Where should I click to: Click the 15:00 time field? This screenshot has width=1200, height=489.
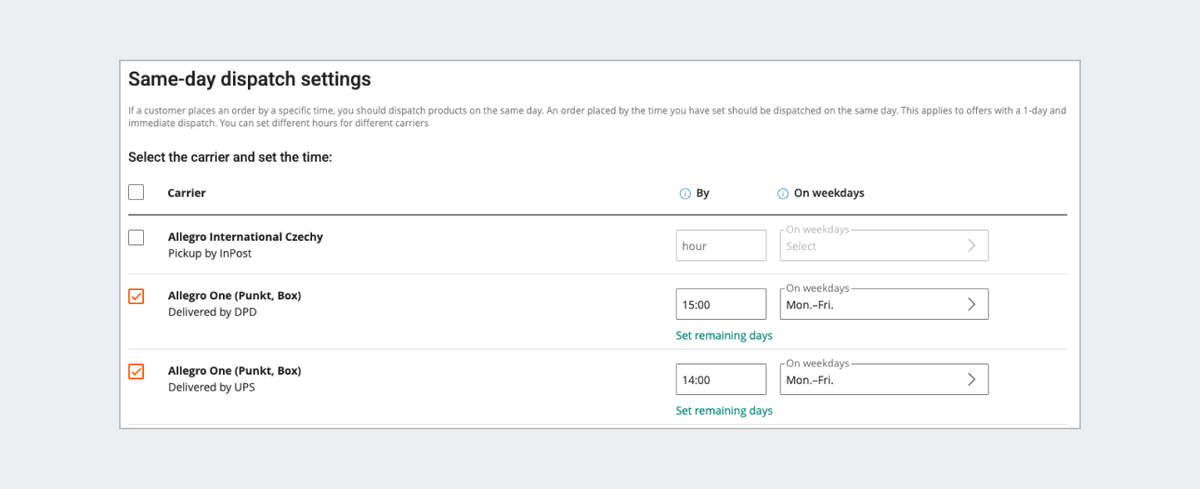tap(721, 305)
